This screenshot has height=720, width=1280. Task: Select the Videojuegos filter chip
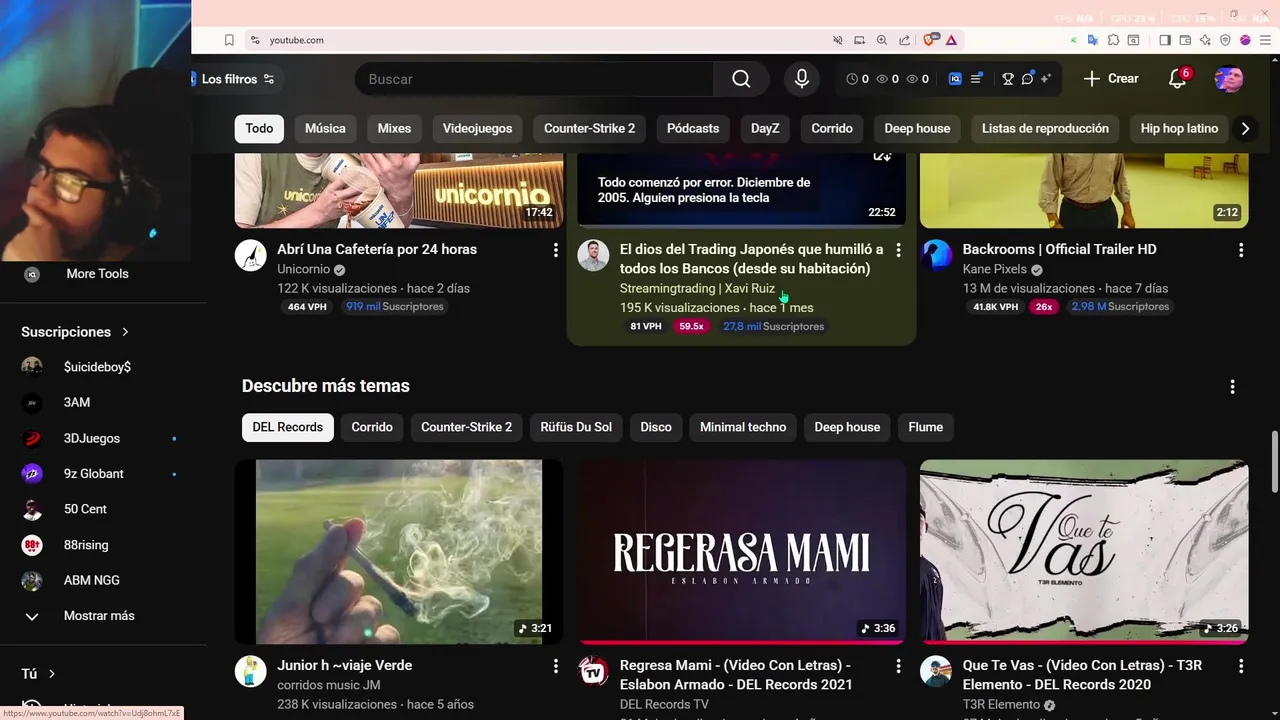coord(477,128)
